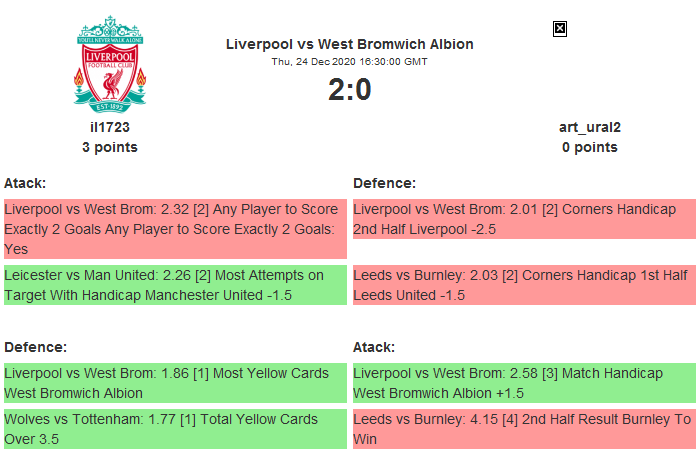This screenshot has width=700, height=460.
Task: Select the 2nd Half Result Burnley To Win bet
Action: tap(523, 430)
